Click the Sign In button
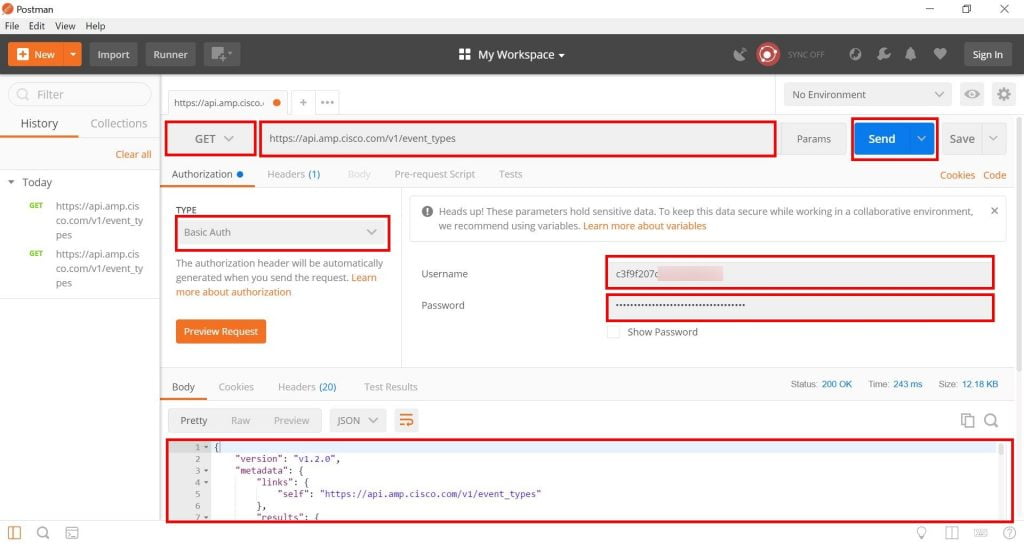The image size is (1024, 544). (x=987, y=54)
